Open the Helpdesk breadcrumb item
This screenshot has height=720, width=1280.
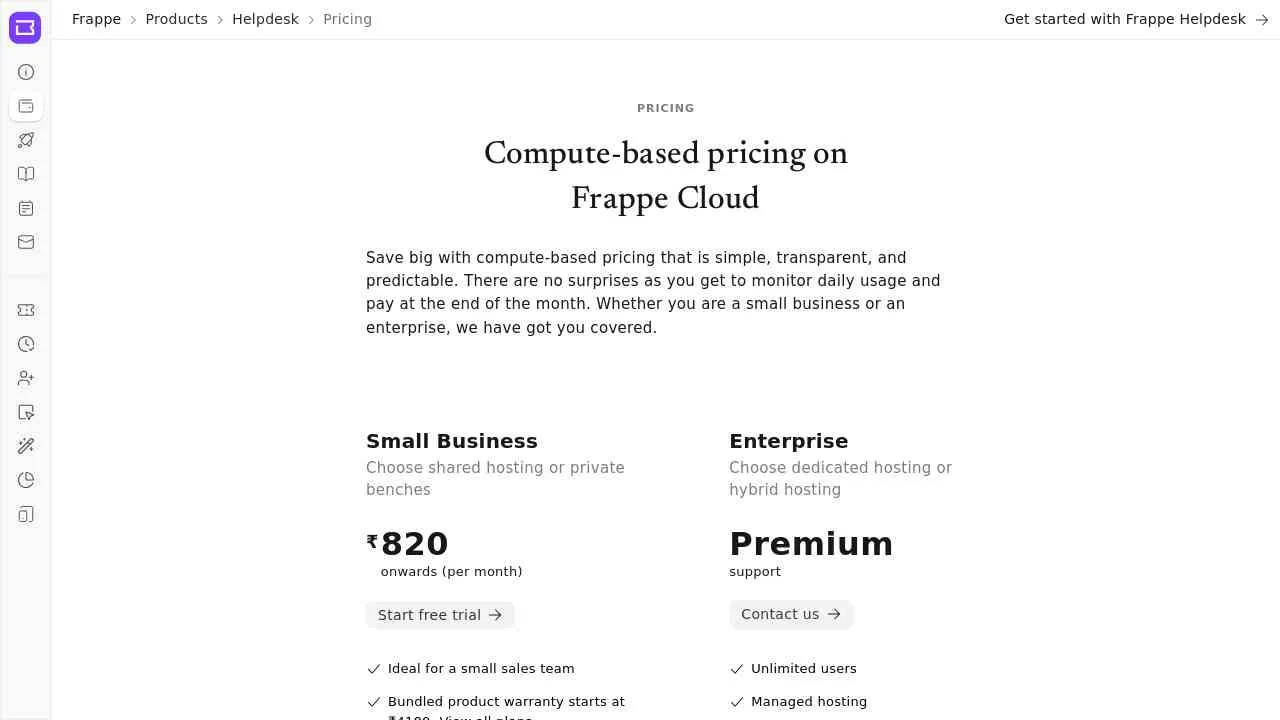pyautogui.click(x=265, y=19)
